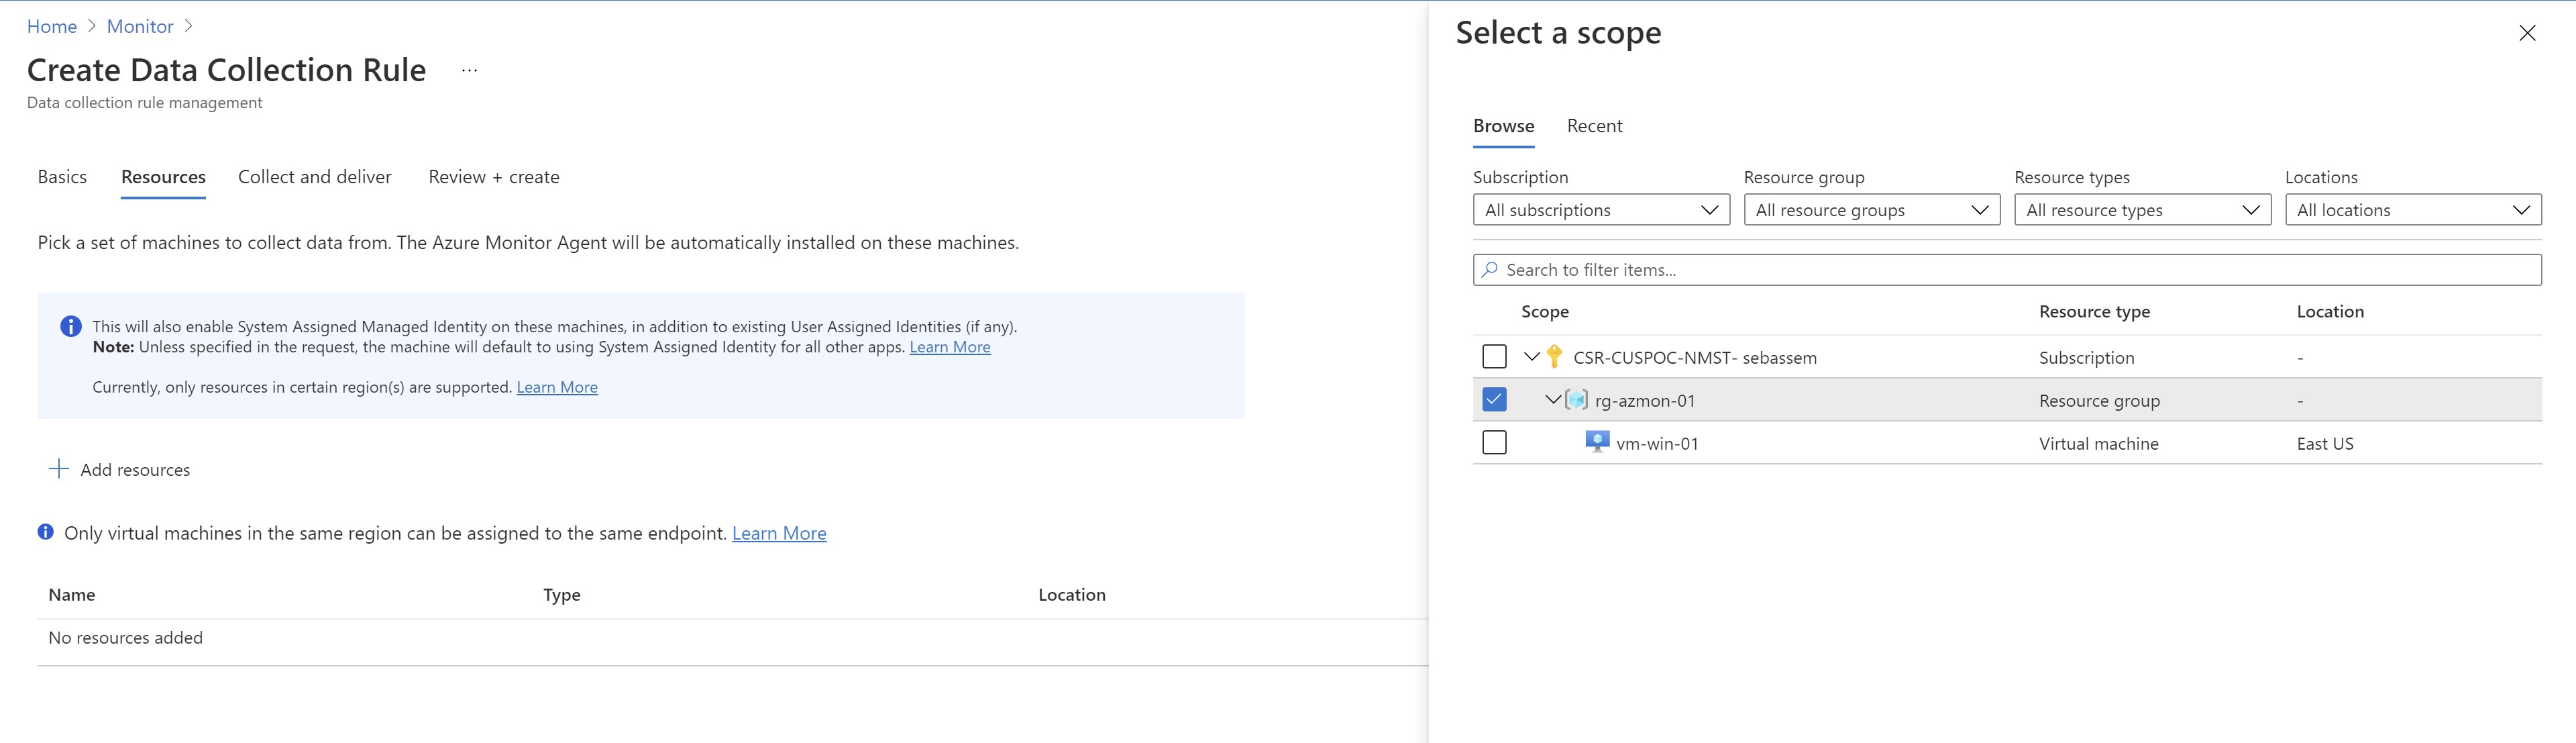Viewport: 2576px width, 743px height.
Task: Click the Name column header
Action: [72, 595]
